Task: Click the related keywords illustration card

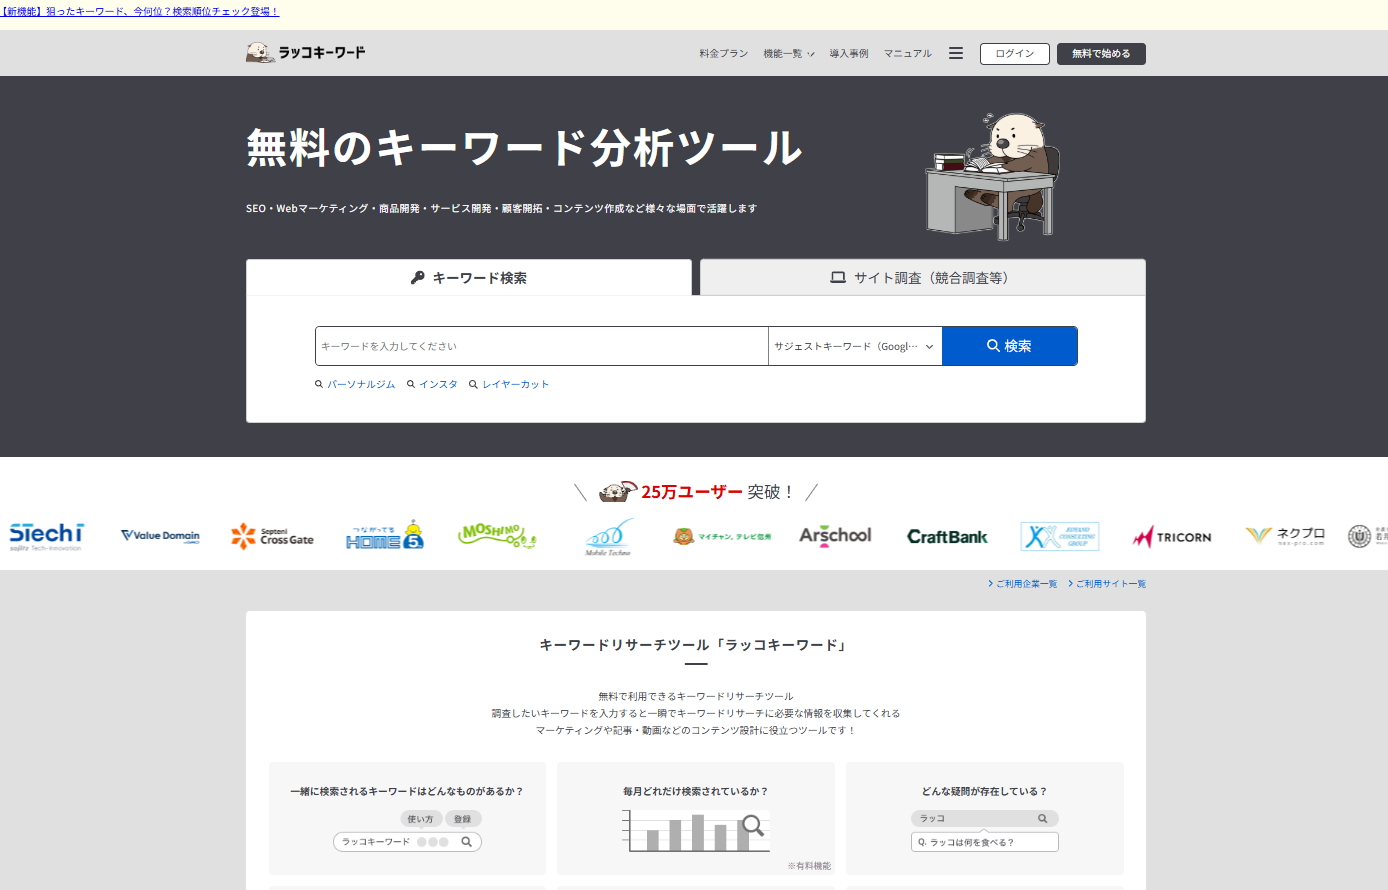Action: [x=407, y=818]
